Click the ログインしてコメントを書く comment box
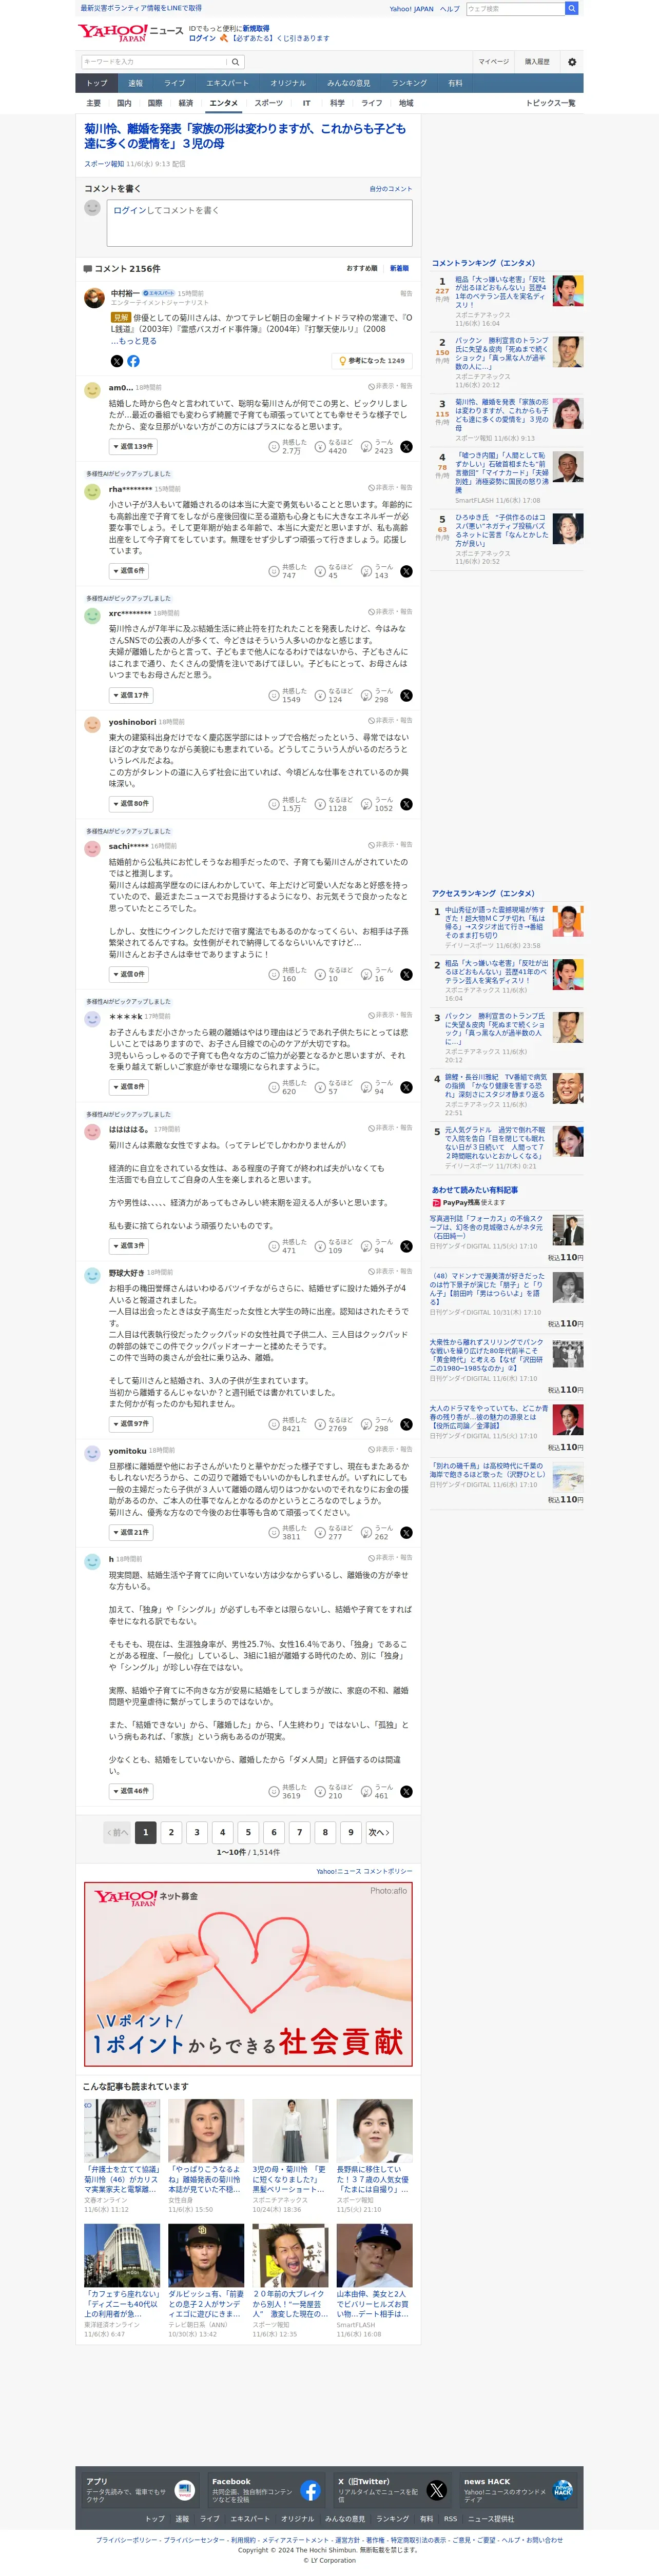Viewport: 659px width, 2576px height. [x=260, y=223]
